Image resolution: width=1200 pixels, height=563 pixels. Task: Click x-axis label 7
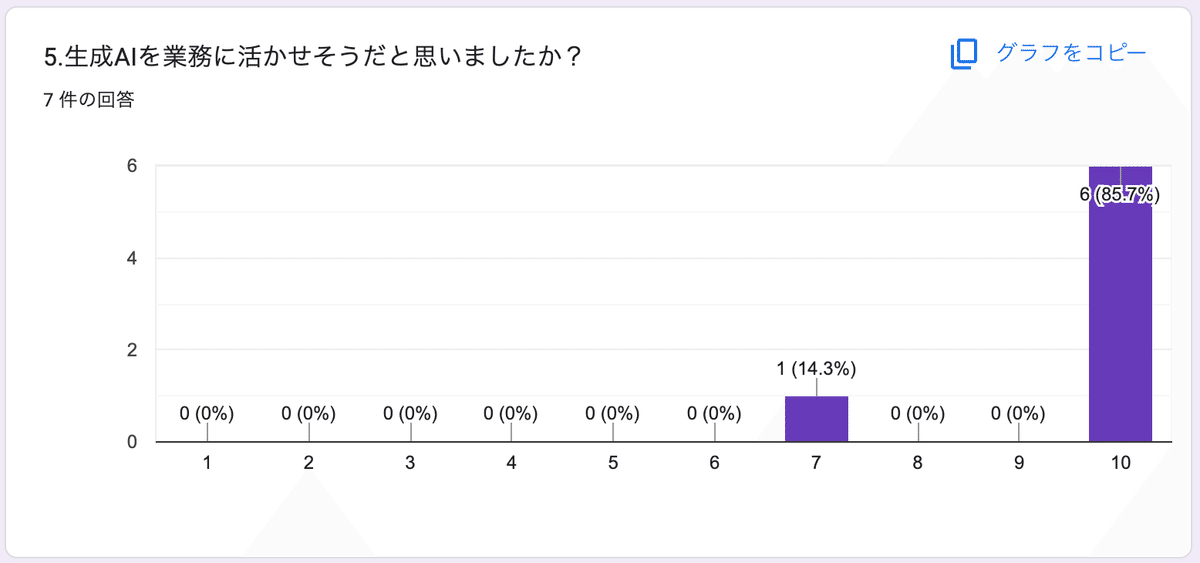click(x=816, y=463)
